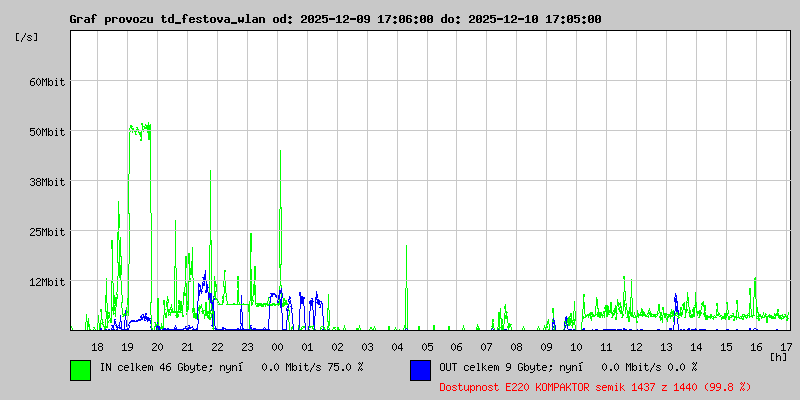Click the [/s] unit label
Screen dimensions: 800x400
tap(27, 37)
